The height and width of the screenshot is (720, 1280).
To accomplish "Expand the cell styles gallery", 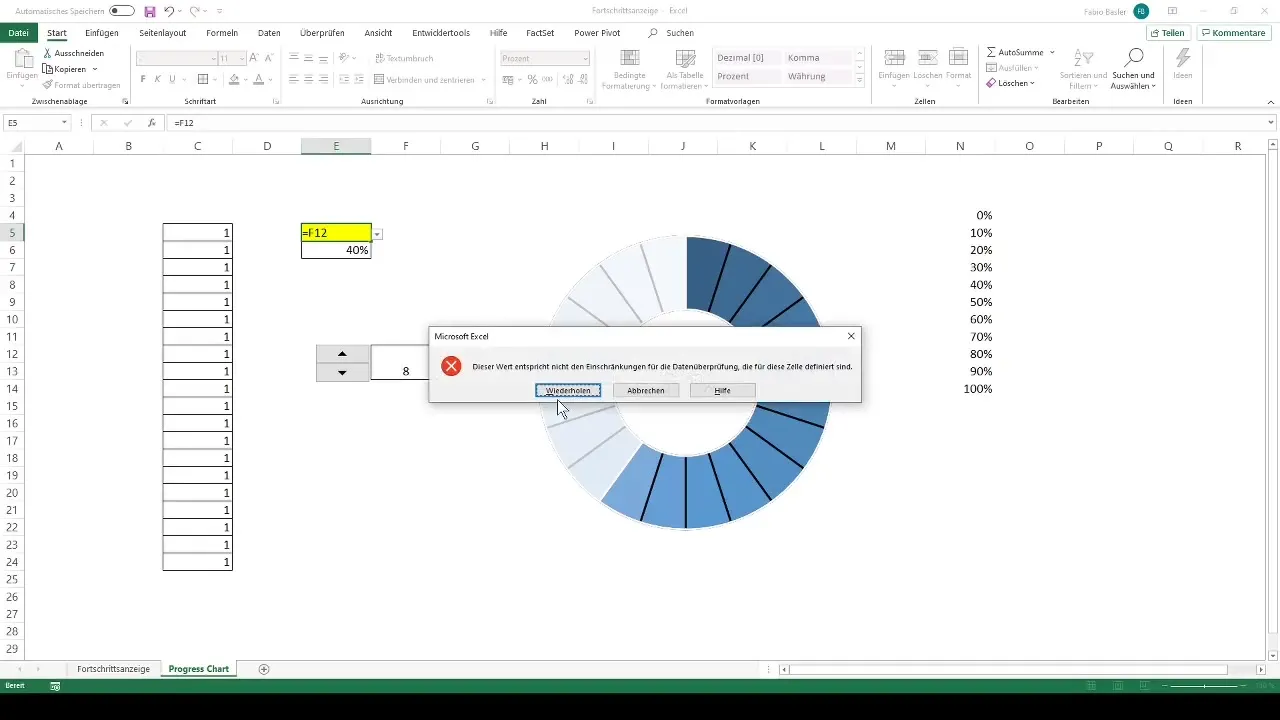I will pos(860,80).
